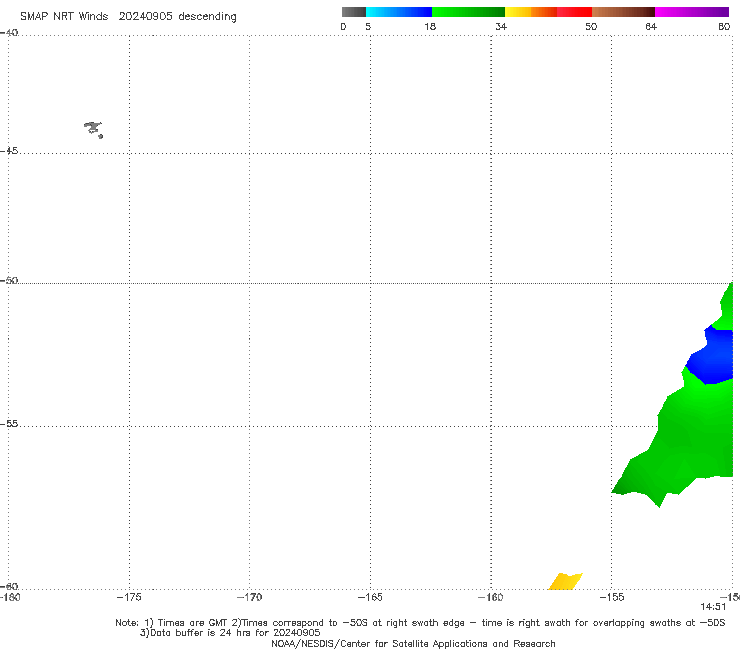Image resolution: width=740 pixels, height=650 pixels.
Task: Click the 'NOAA/NESDIS/Center for Satellite Applications' credit
Action: coord(413,644)
